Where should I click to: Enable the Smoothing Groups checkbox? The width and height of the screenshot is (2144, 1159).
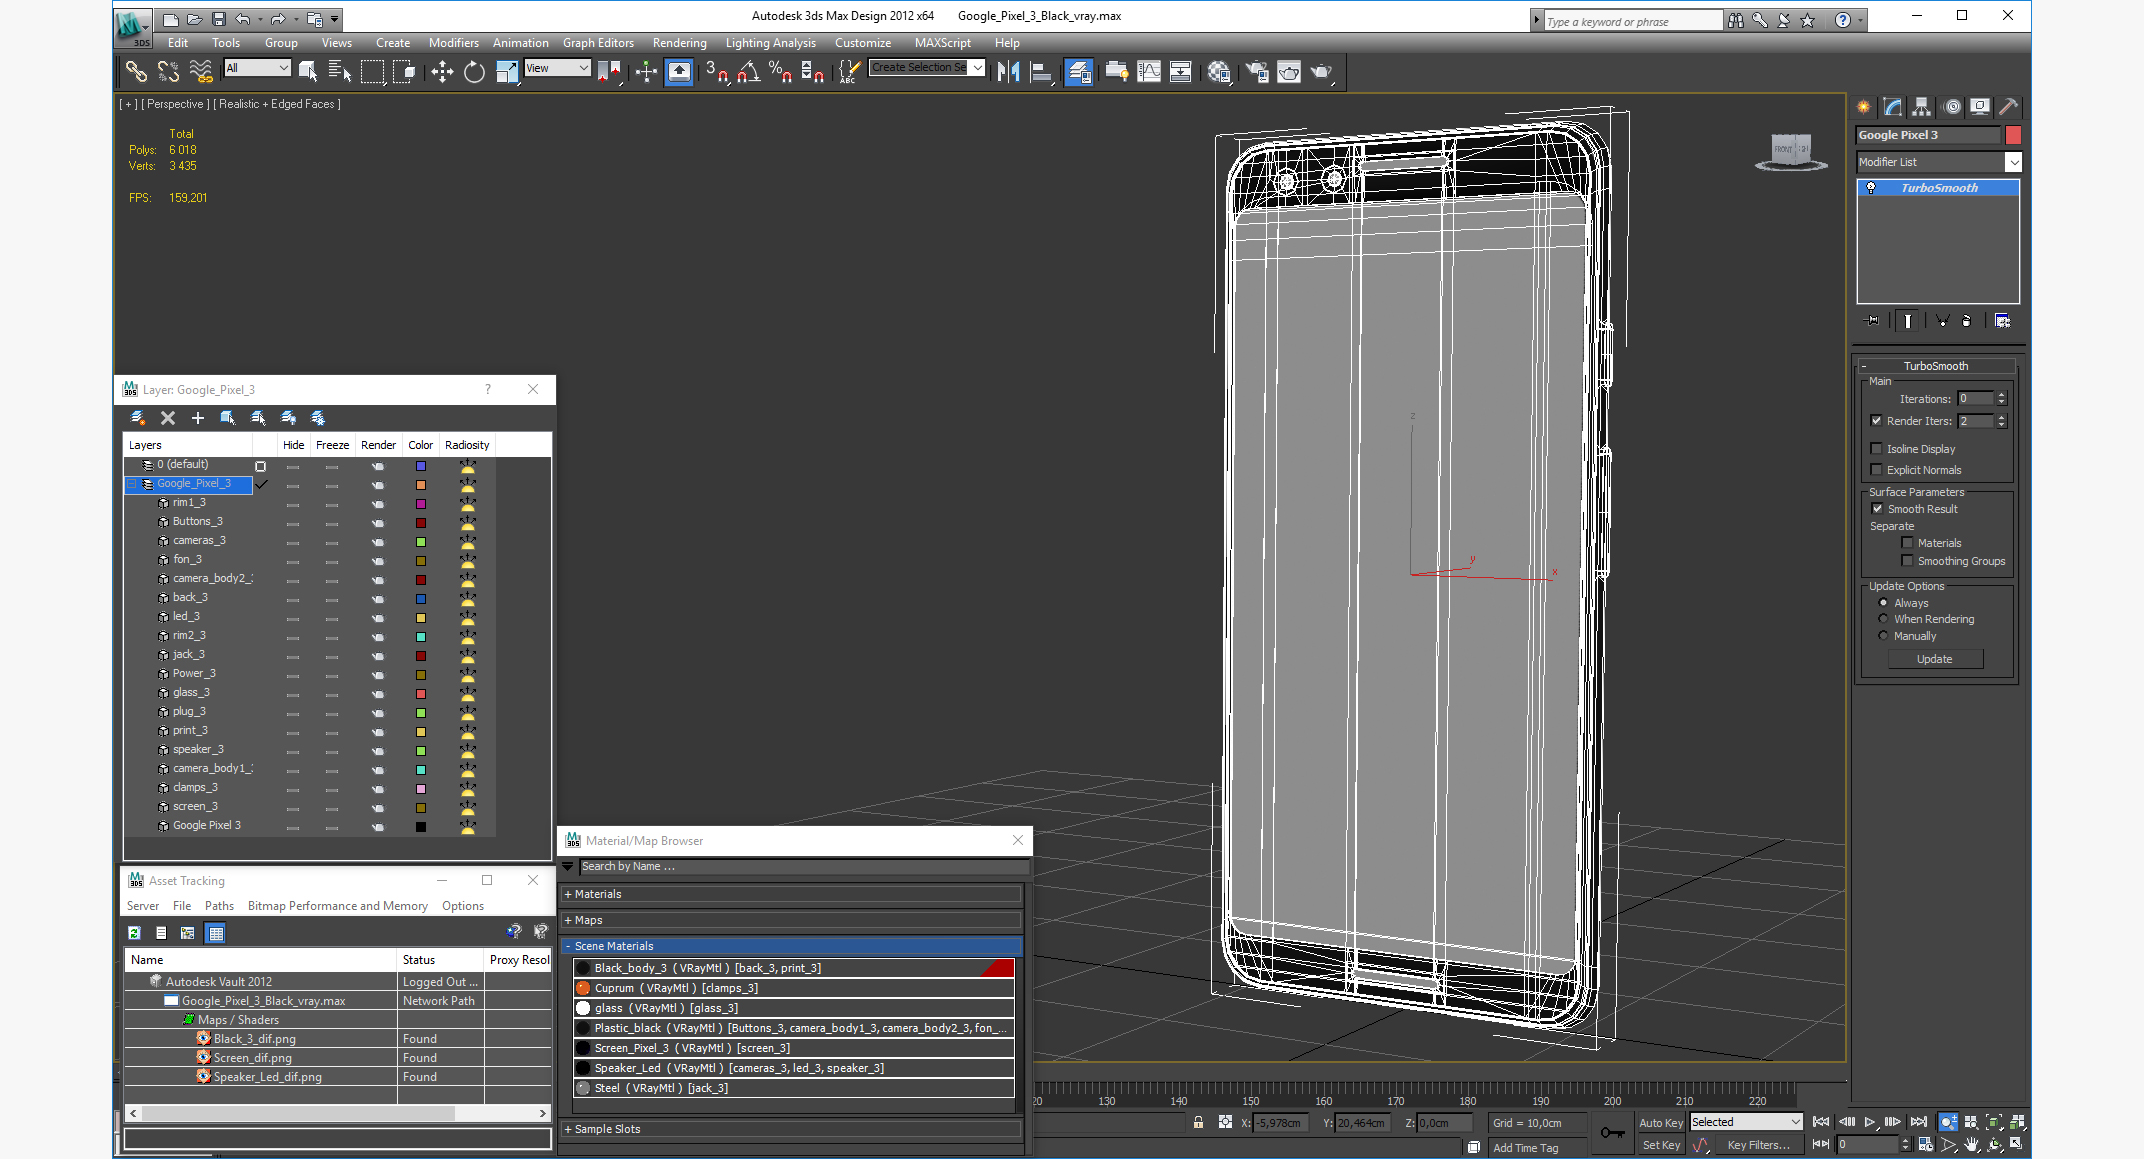click(x=1907, y=561)
